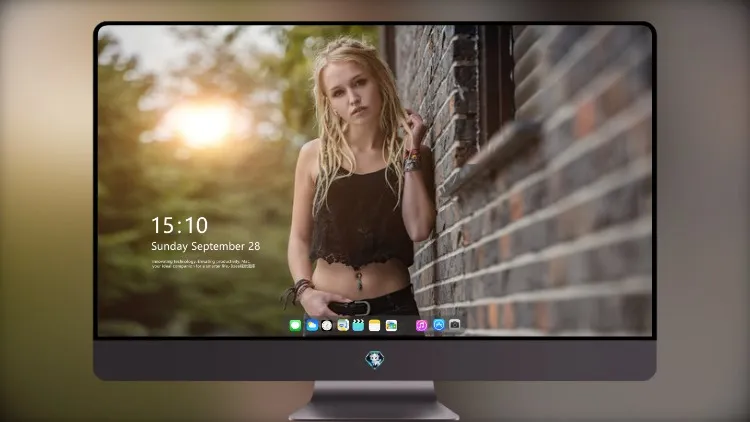
Task: Launch the pink Music app in dock
Action: [421, 326]
